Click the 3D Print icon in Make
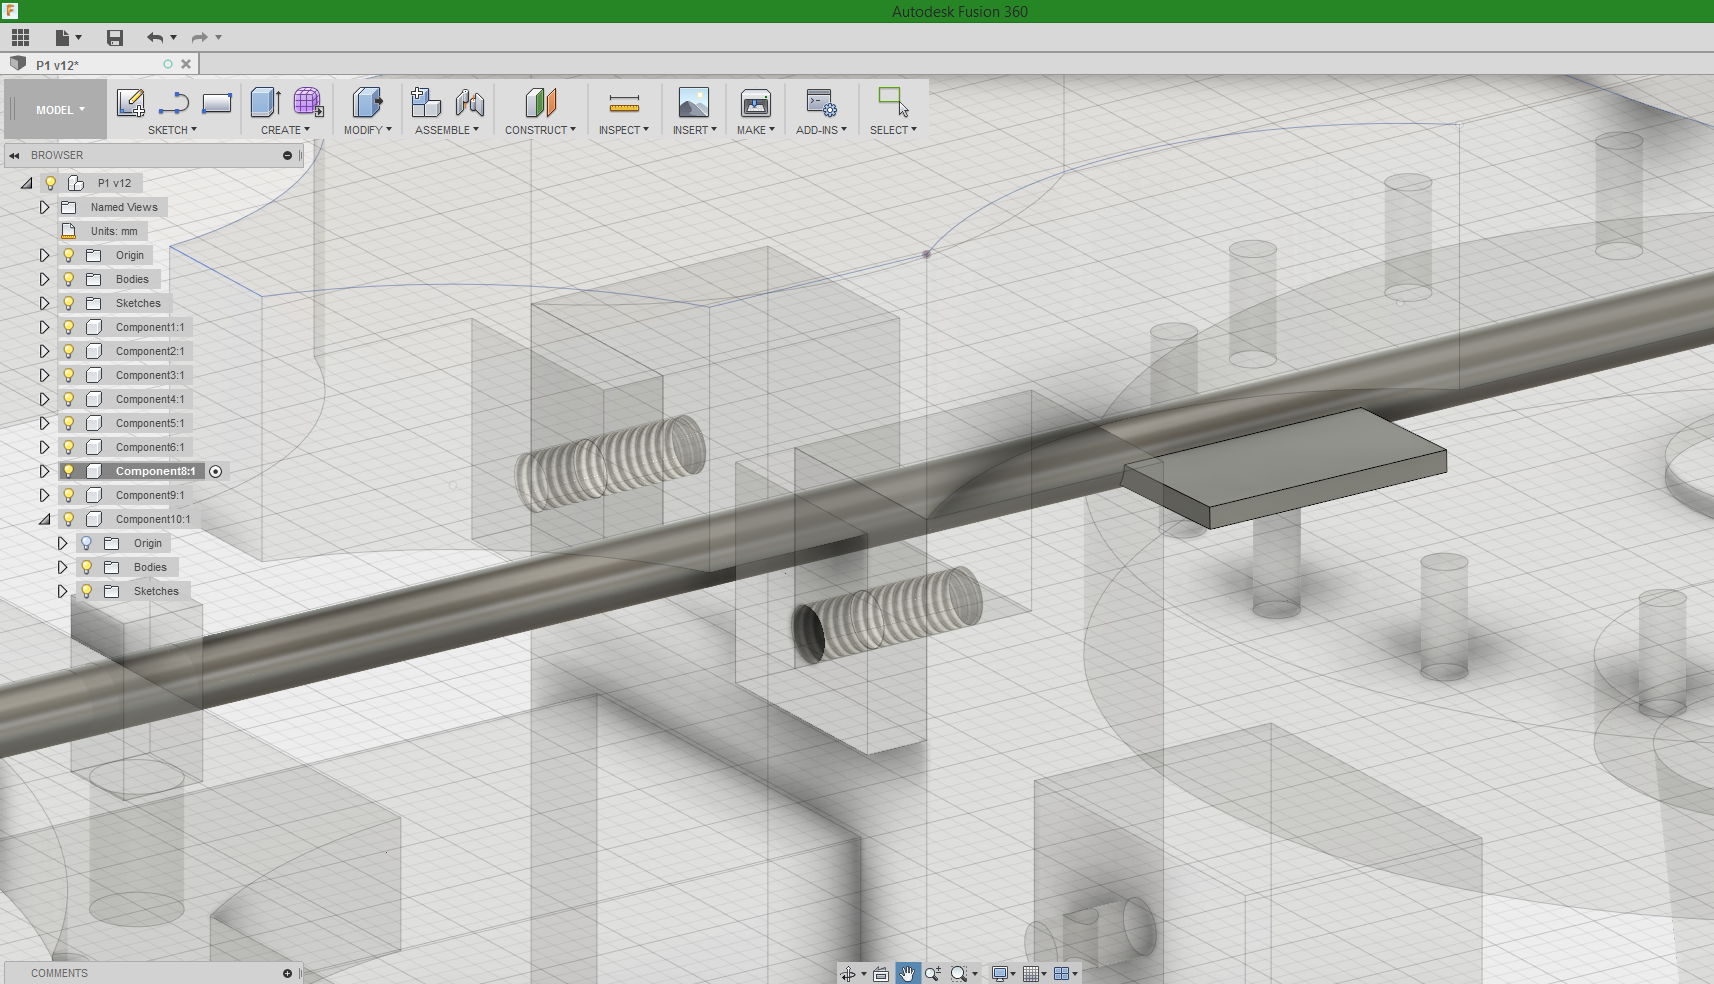 click(756, 102)
